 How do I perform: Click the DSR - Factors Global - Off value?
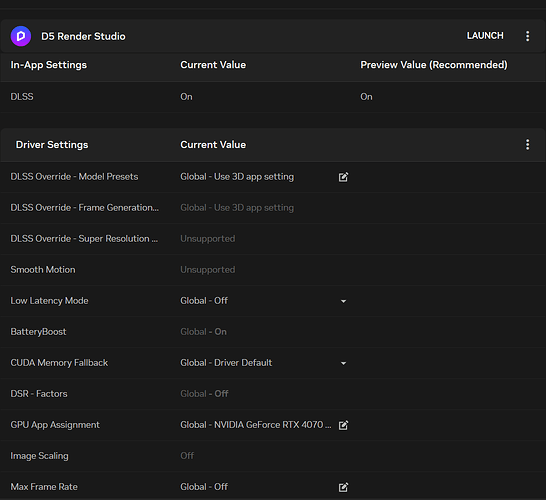tap(204, 393)
